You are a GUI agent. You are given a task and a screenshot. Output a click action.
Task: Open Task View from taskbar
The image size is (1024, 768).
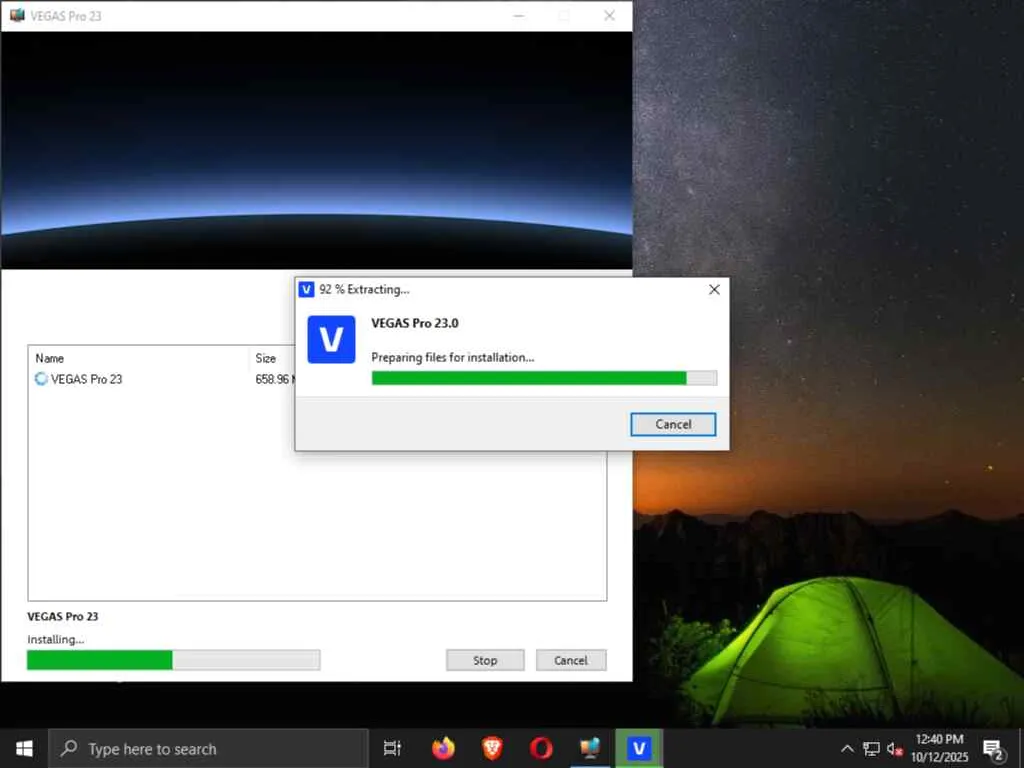(392, 748)
